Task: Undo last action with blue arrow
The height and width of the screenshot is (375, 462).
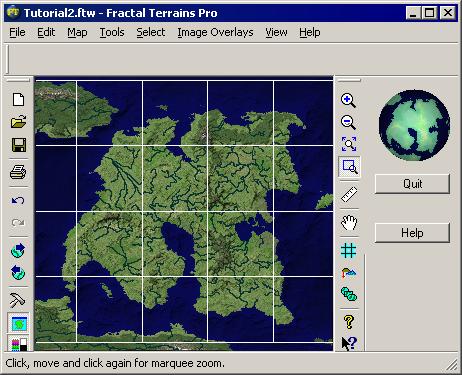Action: pyautogui.click(x=18, y=200)
